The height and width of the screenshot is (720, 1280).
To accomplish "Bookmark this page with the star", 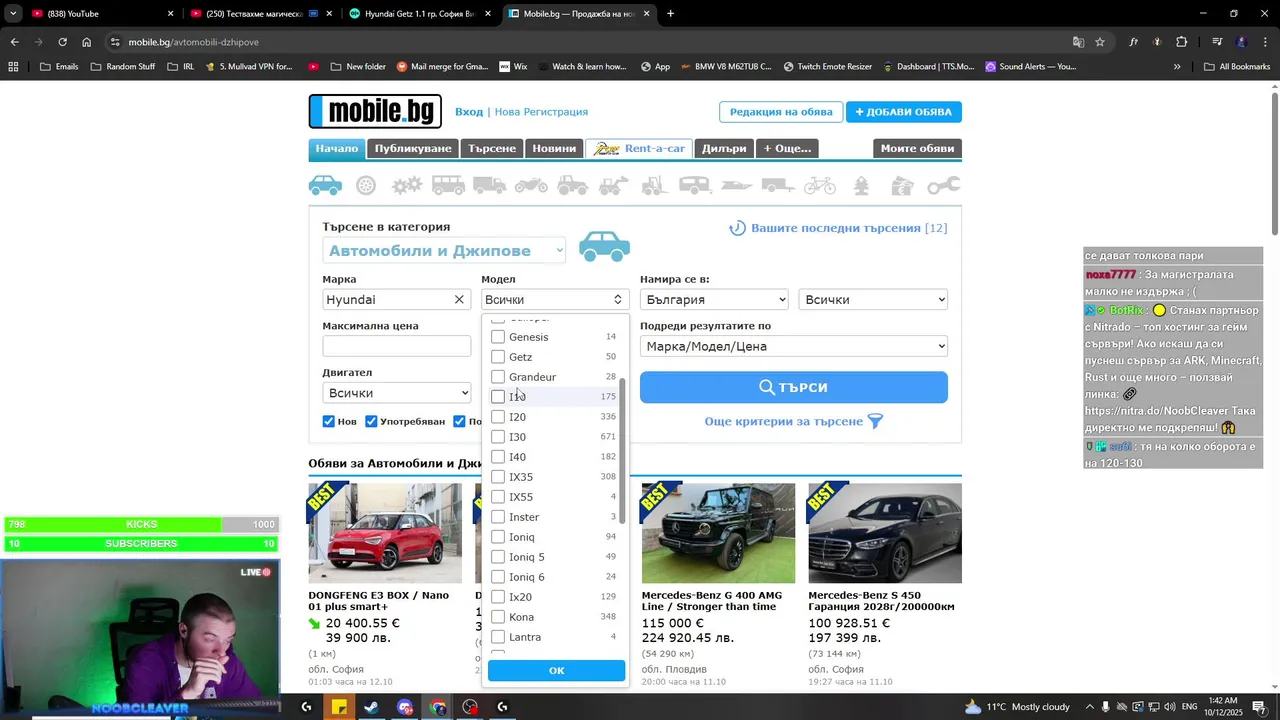I will (1100, 42).
